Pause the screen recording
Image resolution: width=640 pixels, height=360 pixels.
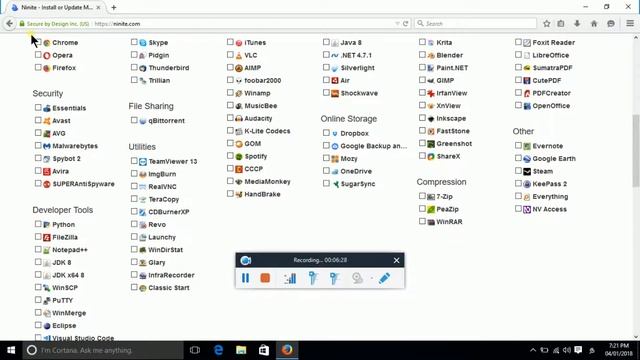(245, 278)
